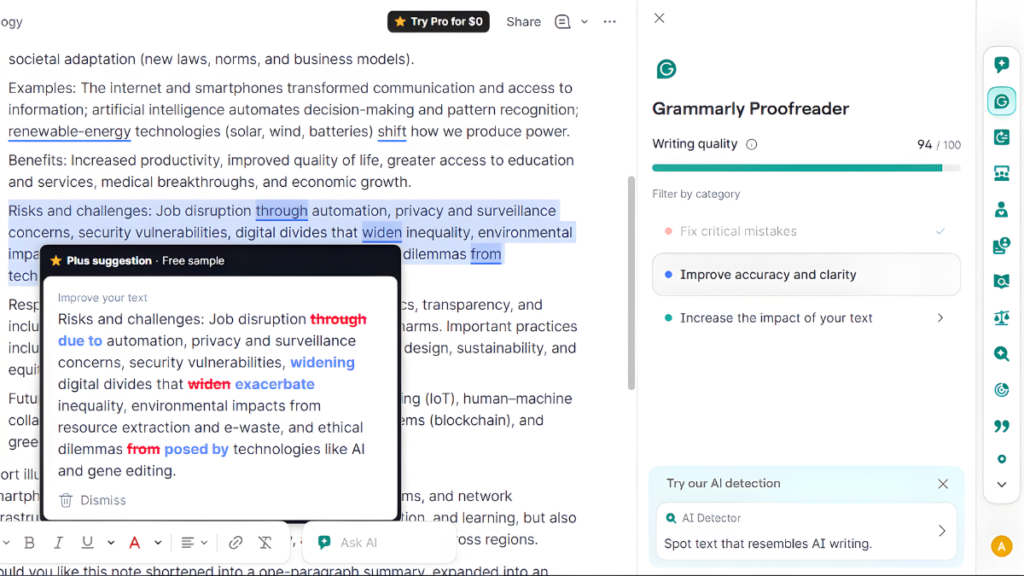Show the Writing quality info tooltip
The image size is (1024, 576).
coord(752,144)
